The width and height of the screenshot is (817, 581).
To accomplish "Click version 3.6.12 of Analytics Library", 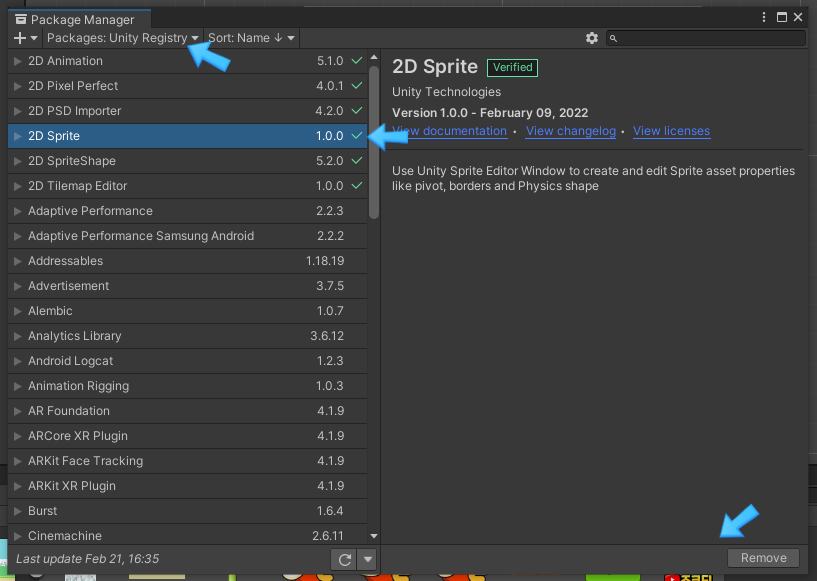I will click(327, 336).
